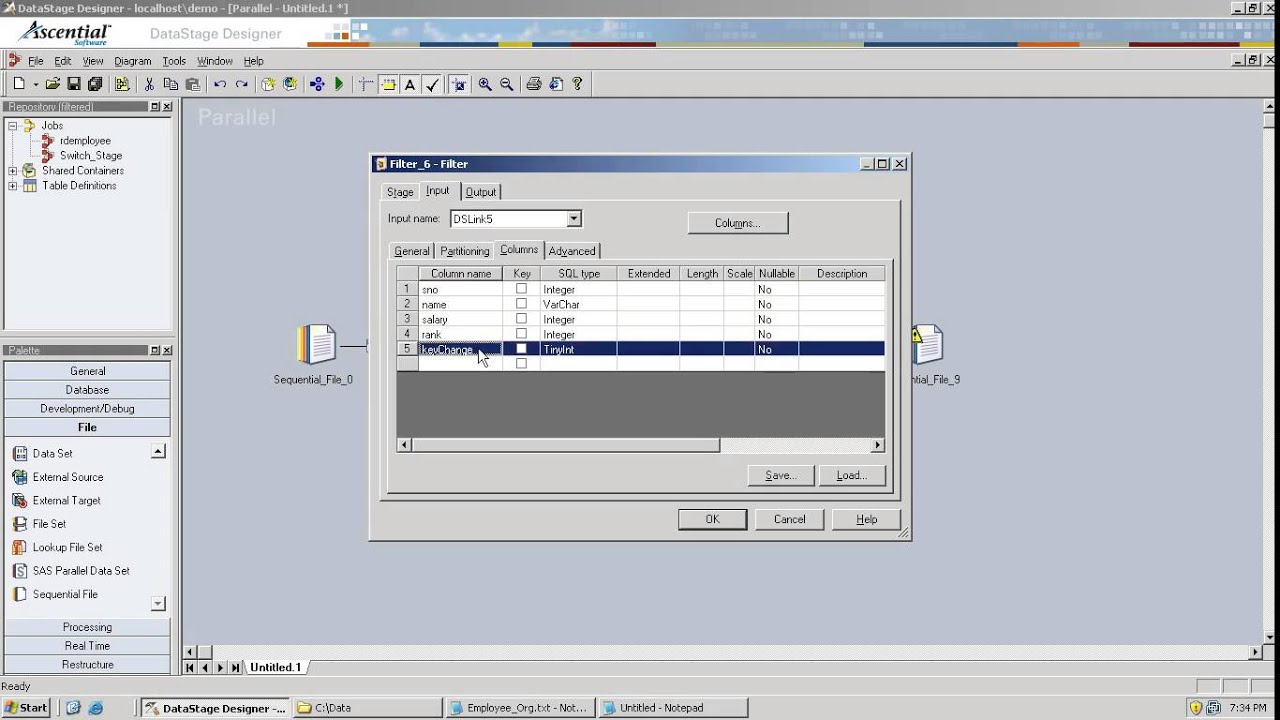
Task: Confirm the dialog with the OK button
Action: 712,519
